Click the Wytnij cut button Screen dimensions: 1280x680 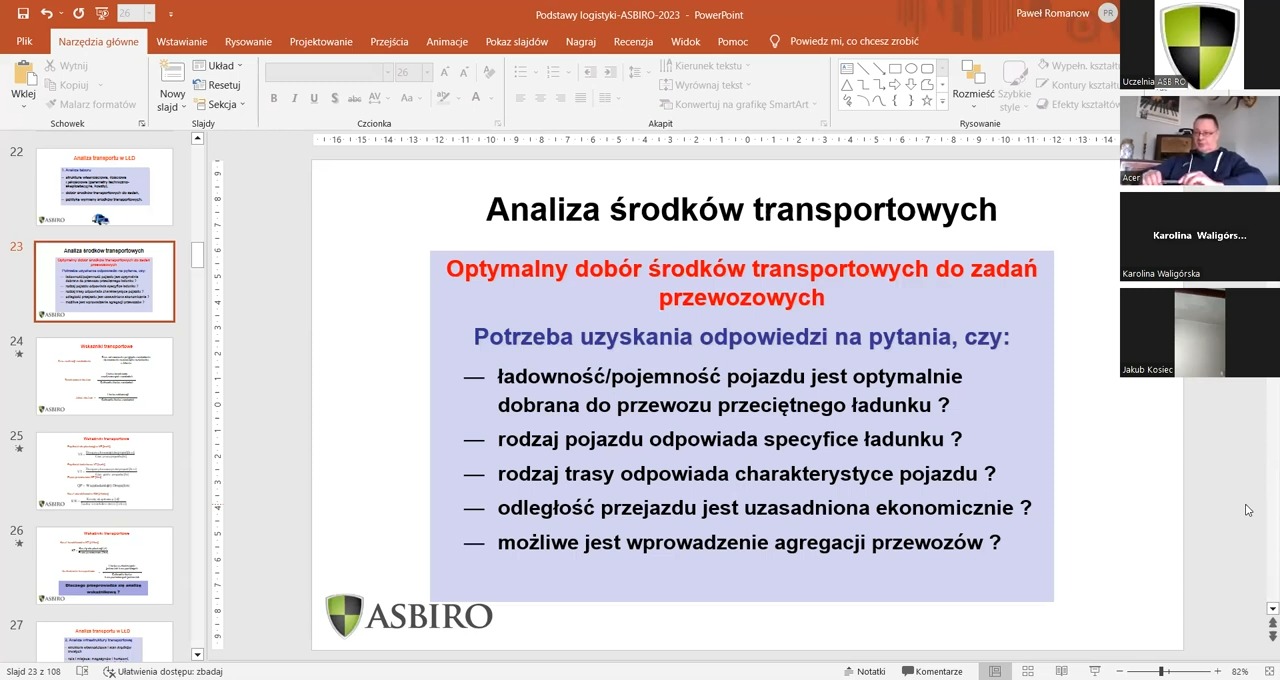point(66,66)
